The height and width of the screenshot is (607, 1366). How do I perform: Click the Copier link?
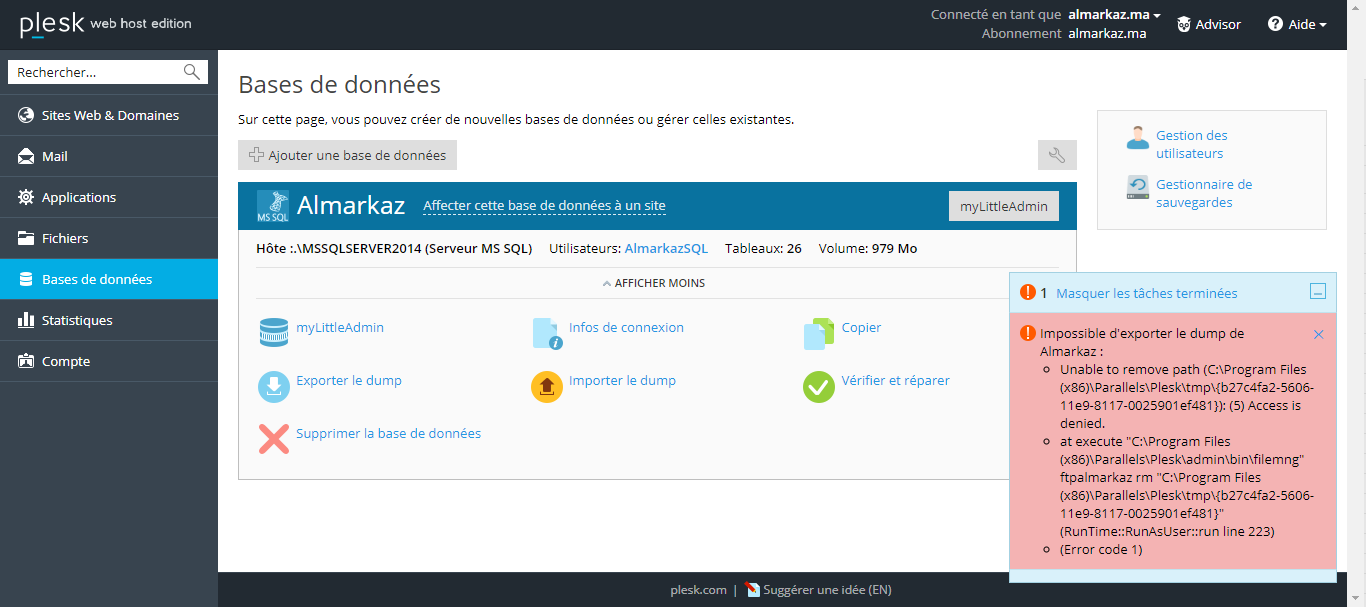pos(861,327)
